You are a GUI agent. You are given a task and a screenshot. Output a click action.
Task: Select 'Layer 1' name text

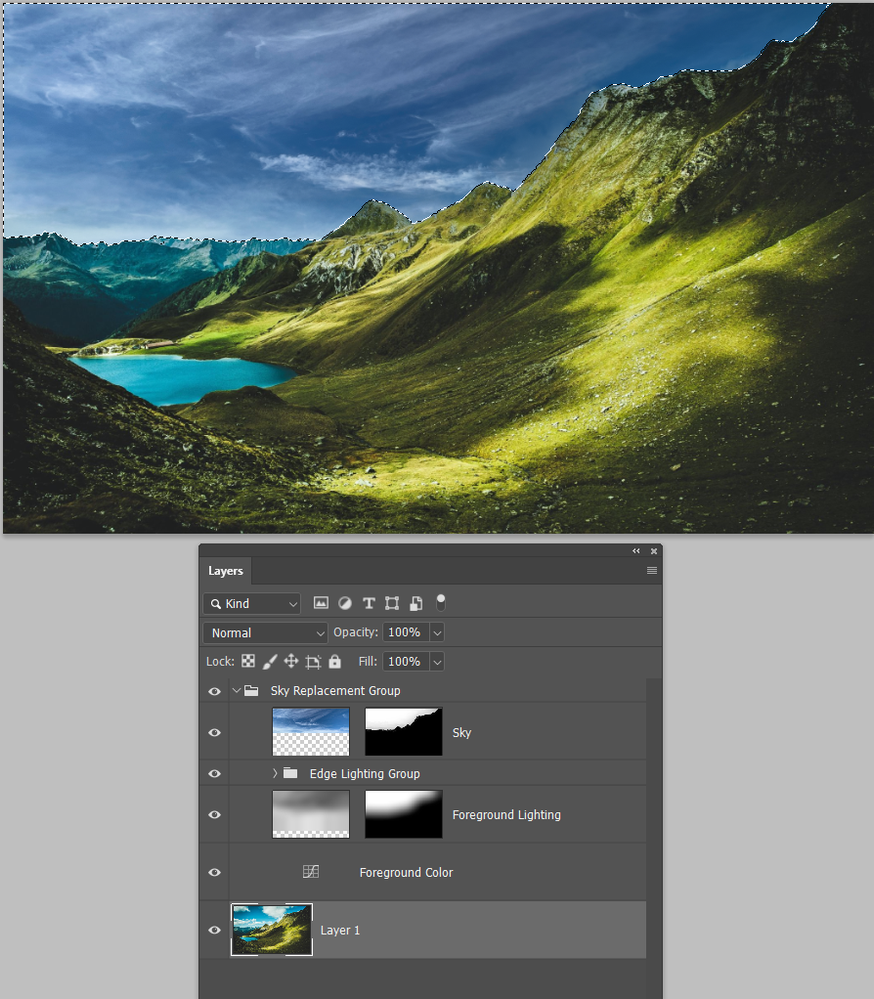click(x=340, y=930)
